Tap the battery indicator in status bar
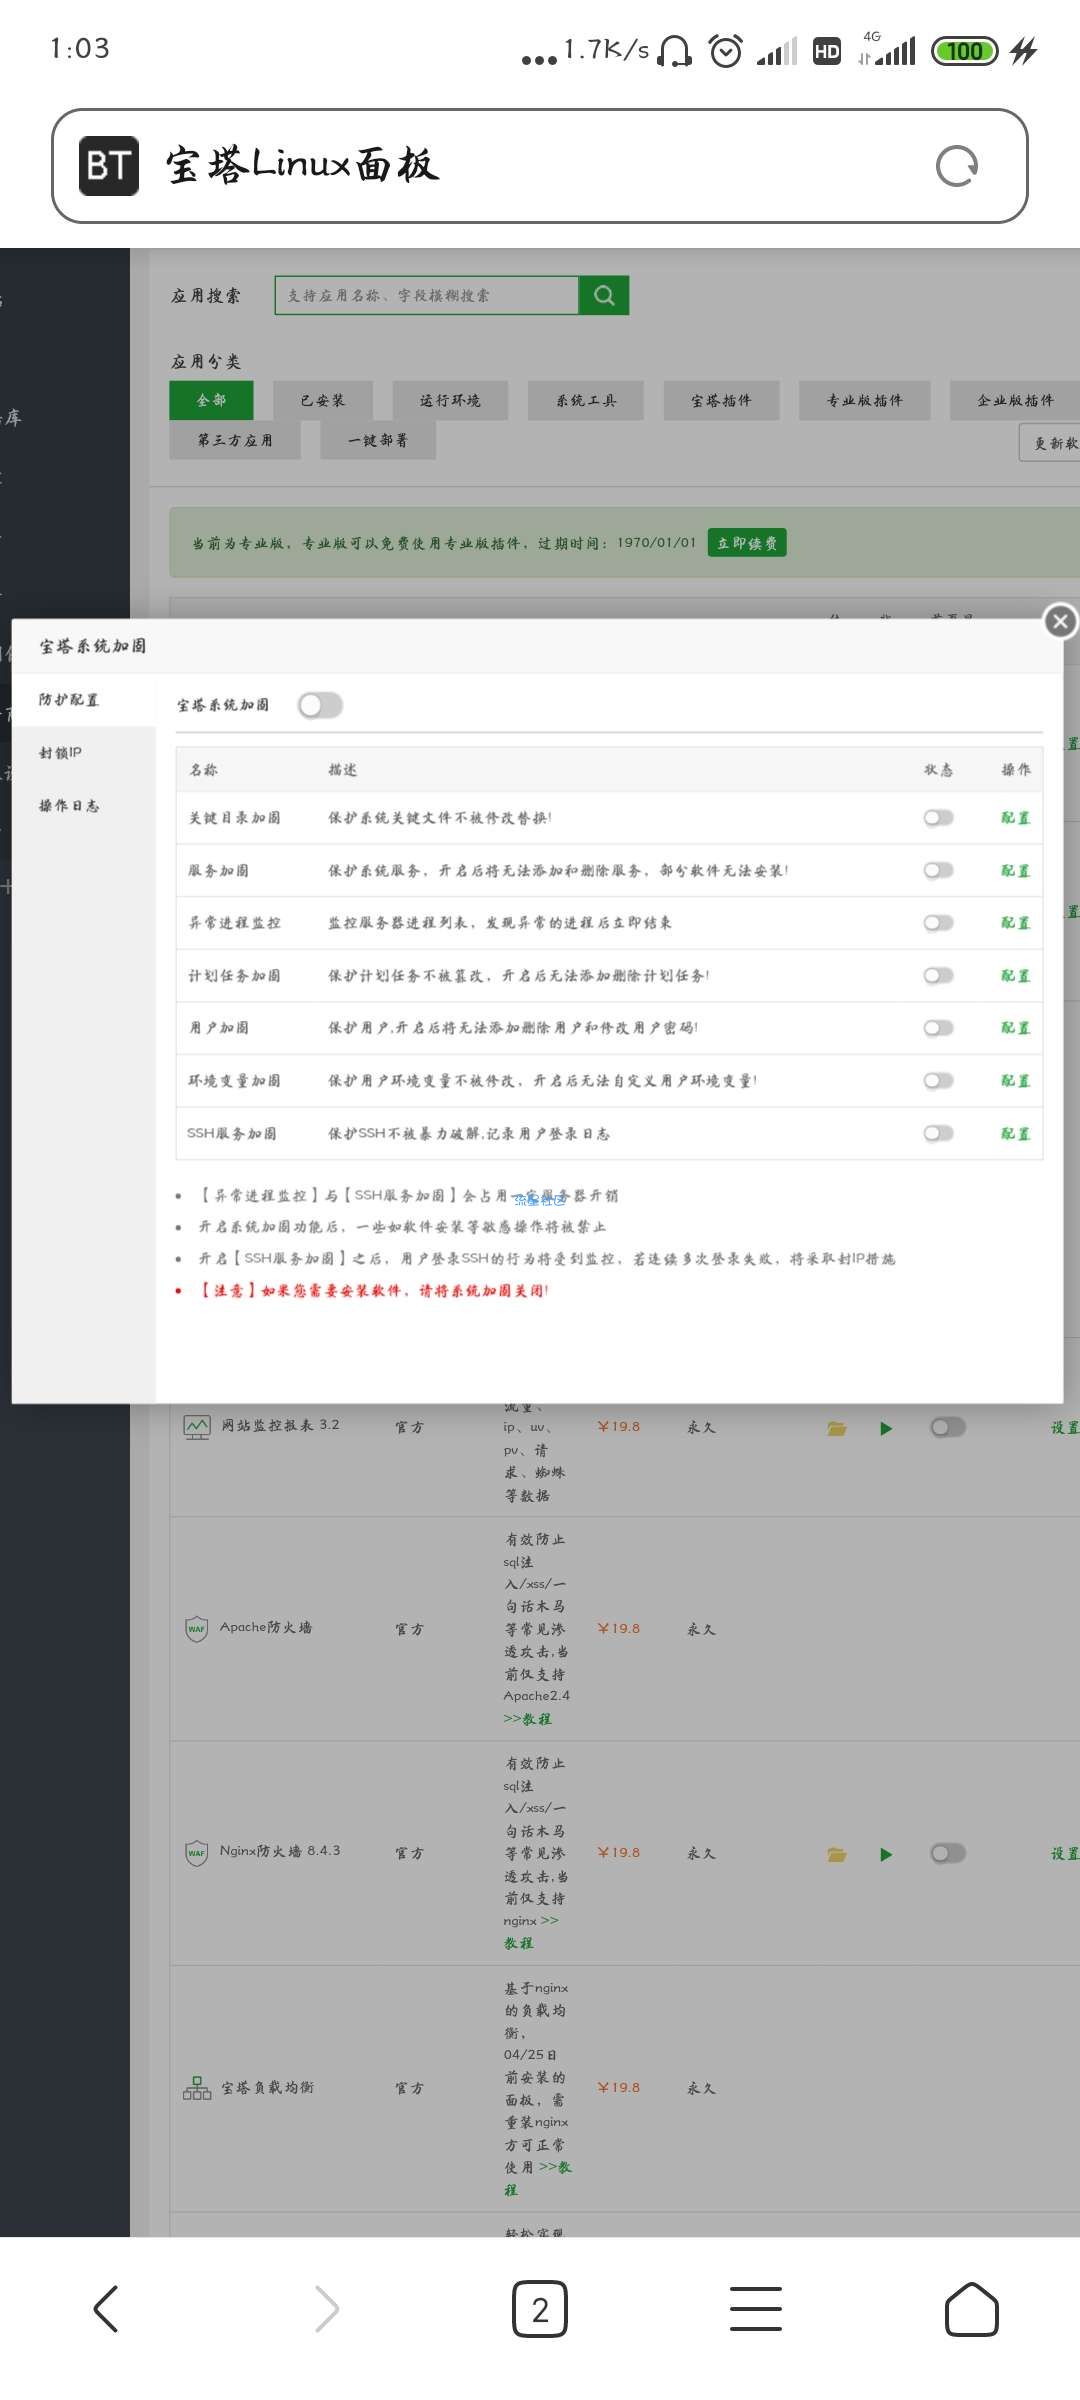1080x2400 pixels. pos(964,50)
